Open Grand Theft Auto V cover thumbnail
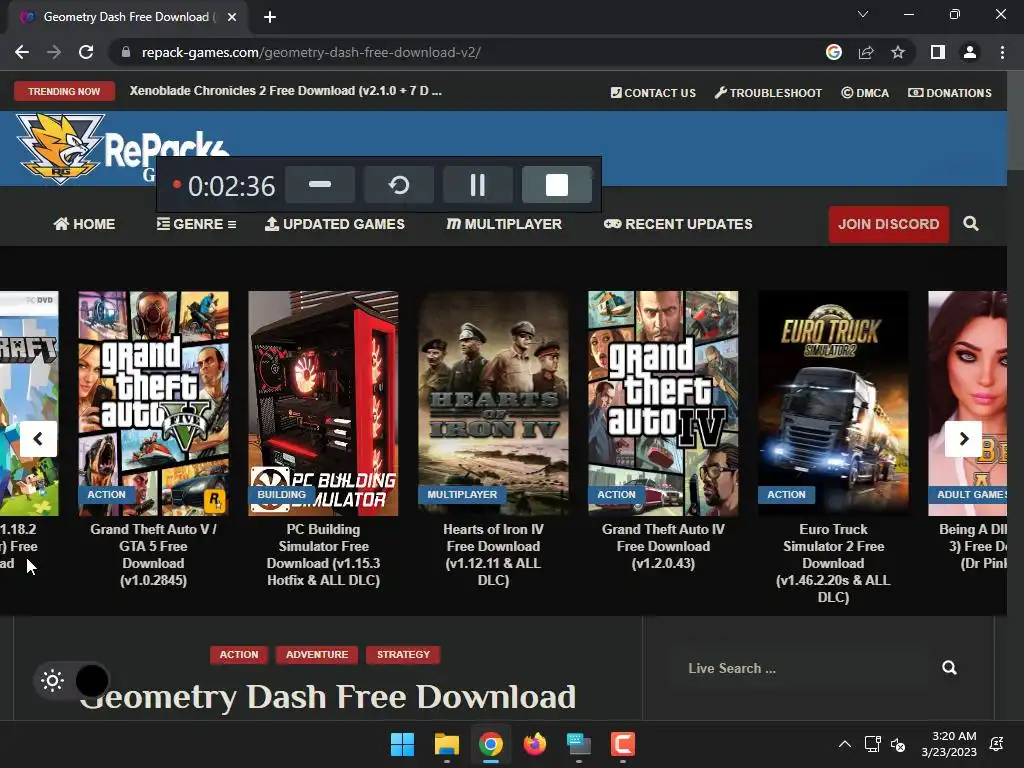The height and width of the screenshot is (768, 1024). coord(153,403)
